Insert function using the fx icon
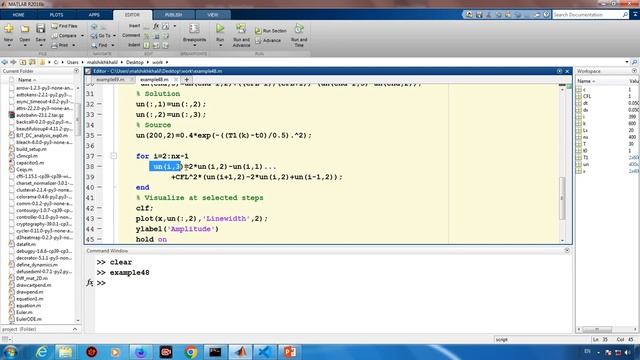 [156, 26]
